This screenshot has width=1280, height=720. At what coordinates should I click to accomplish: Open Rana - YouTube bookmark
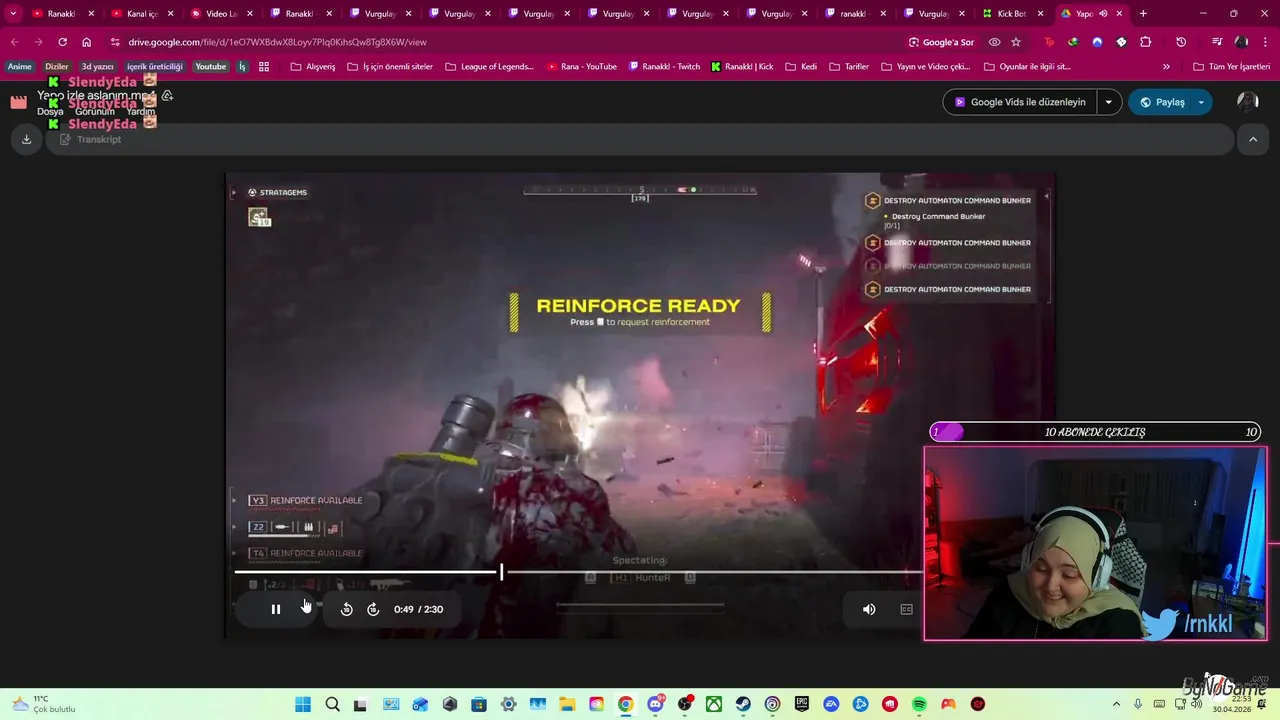[582, 67]
